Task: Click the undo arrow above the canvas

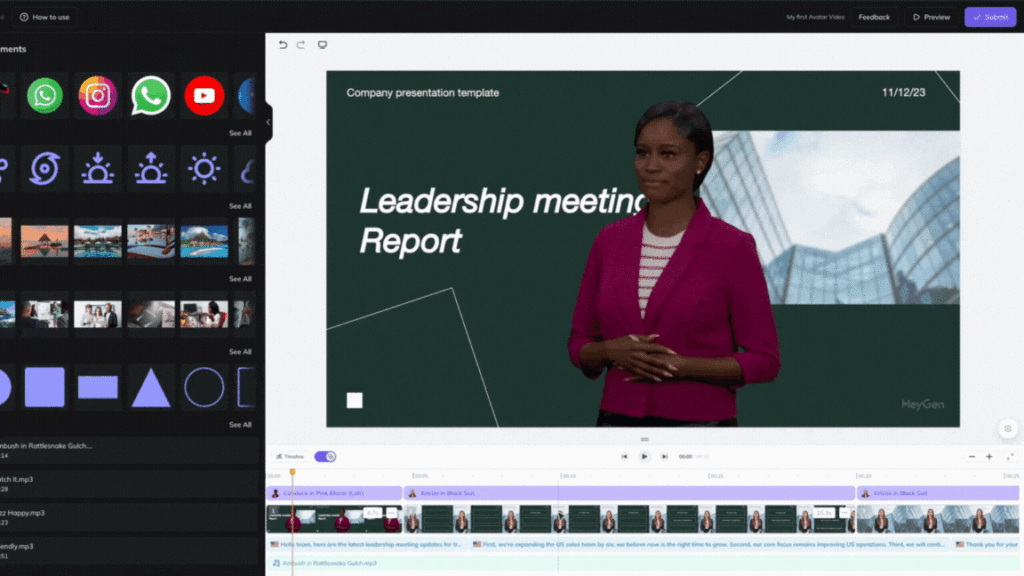Action: [x=283, y=45]
